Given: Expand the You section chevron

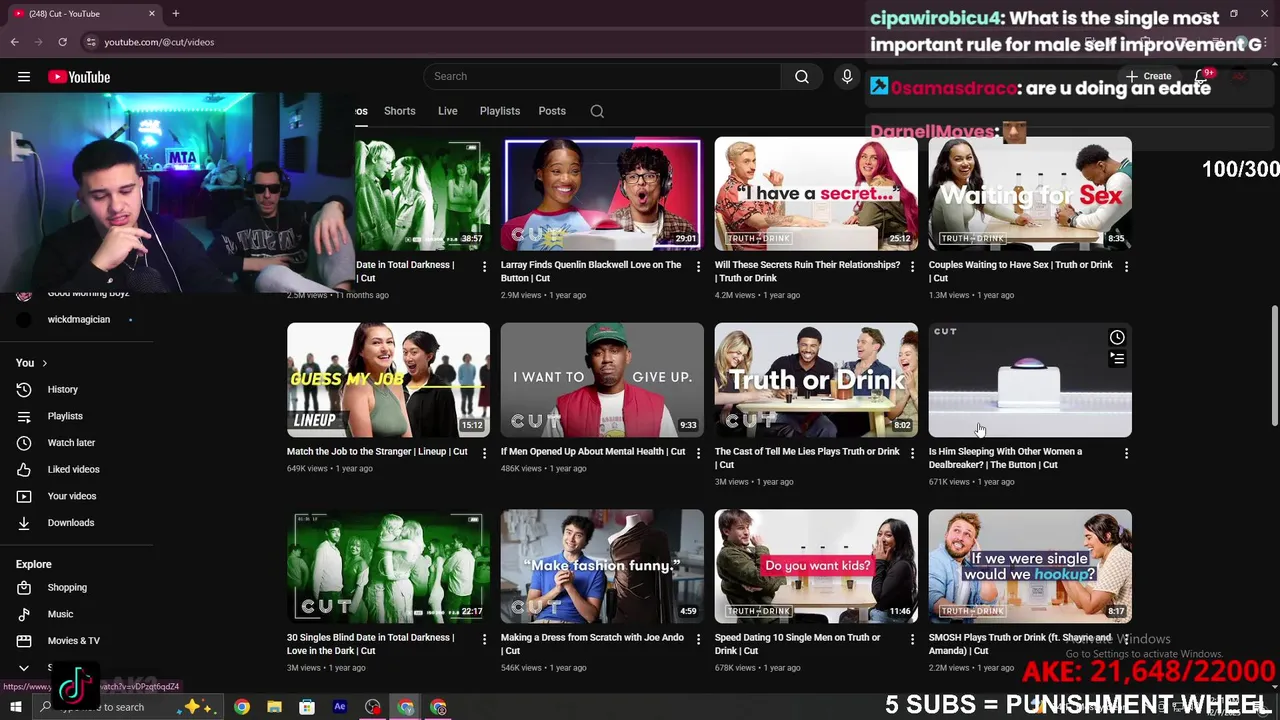Looking at the screenshot, I should tap(44, 363).
